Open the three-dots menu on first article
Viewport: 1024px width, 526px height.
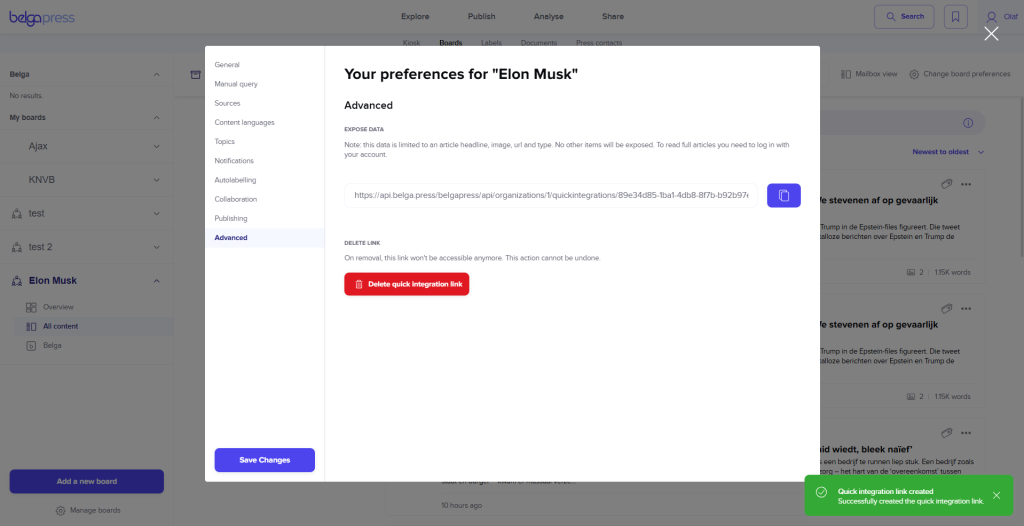966,184
